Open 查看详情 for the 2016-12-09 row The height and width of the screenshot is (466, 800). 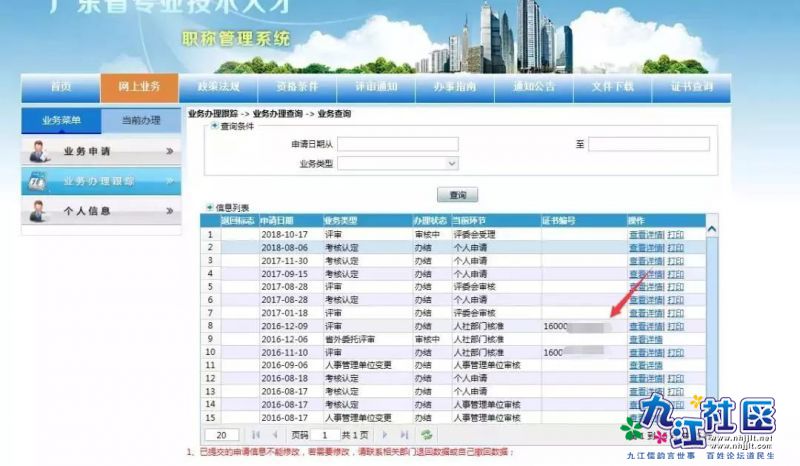coord(645,326)
